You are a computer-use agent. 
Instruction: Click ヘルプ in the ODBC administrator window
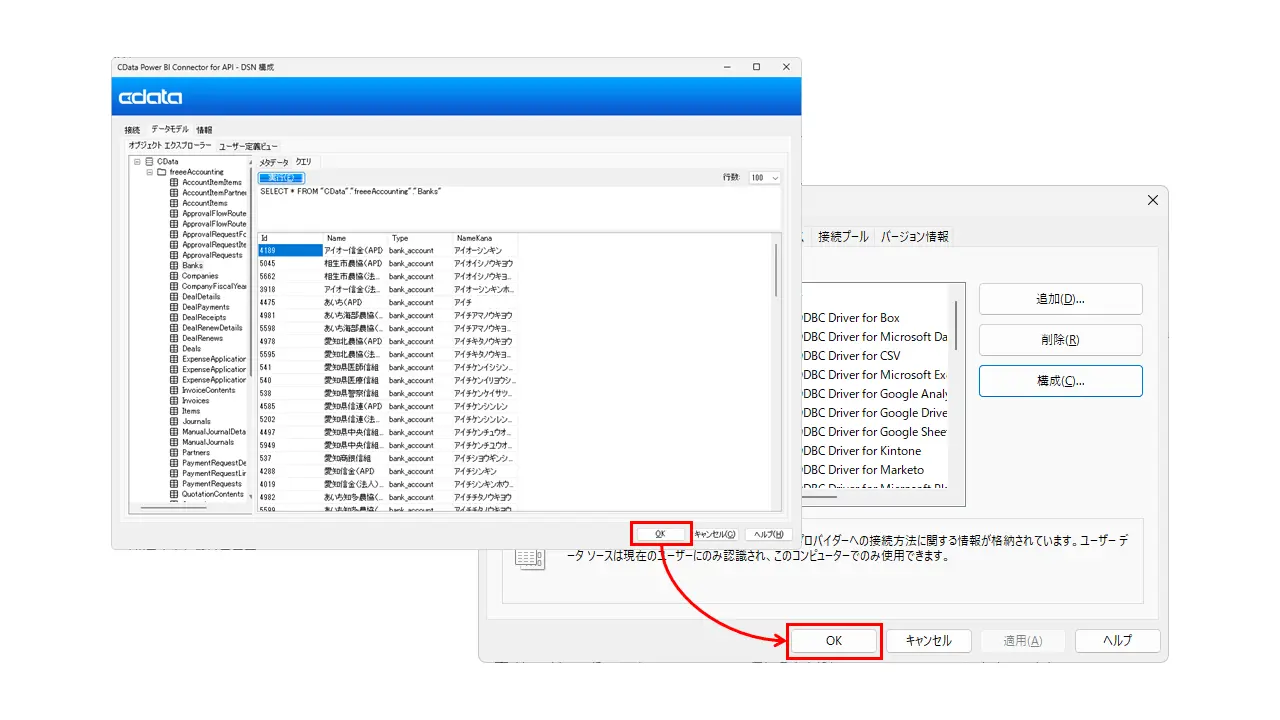click(1118, 641)
